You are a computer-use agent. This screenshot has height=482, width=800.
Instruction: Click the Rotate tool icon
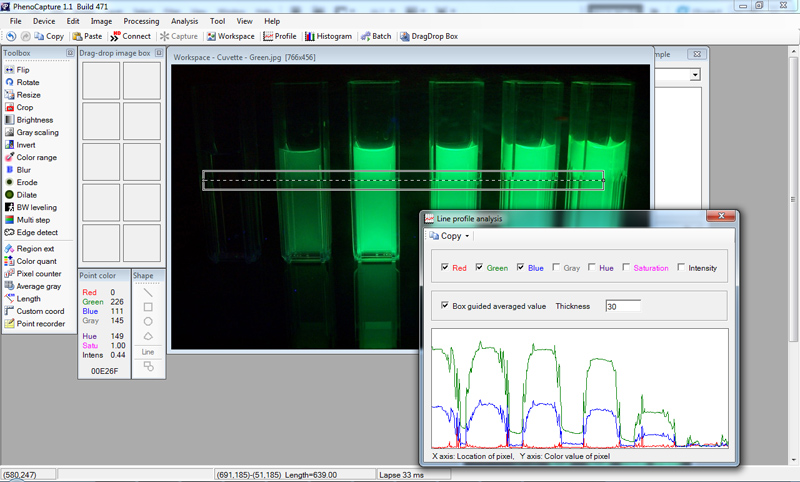(x=10, y=82)
